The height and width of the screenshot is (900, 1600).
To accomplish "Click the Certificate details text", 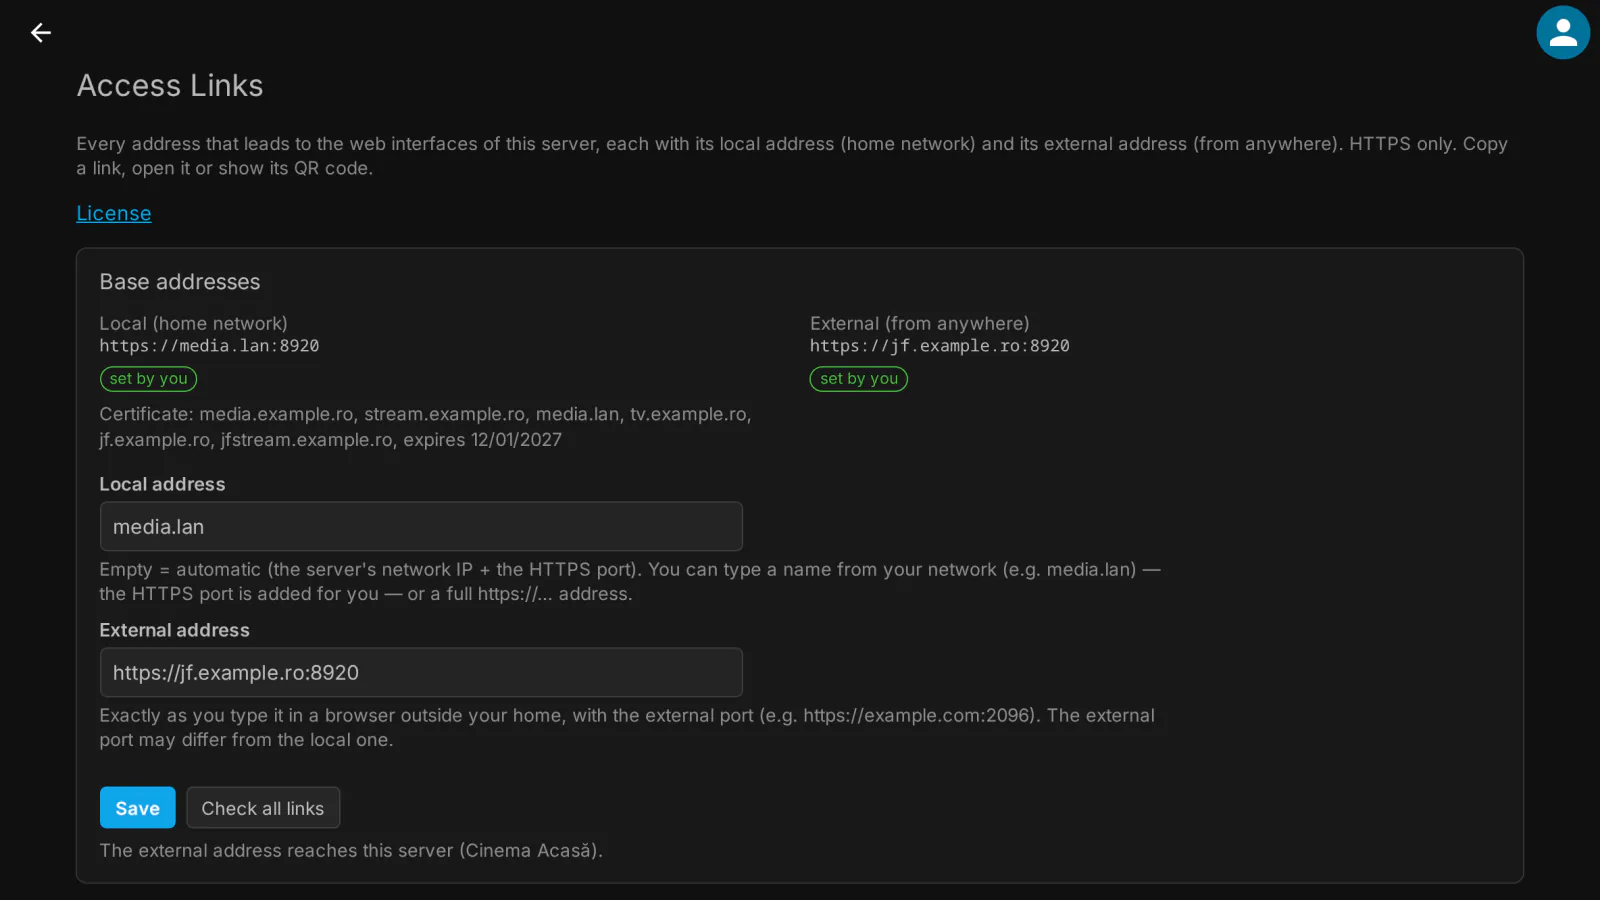I will [x=425, y=427].
